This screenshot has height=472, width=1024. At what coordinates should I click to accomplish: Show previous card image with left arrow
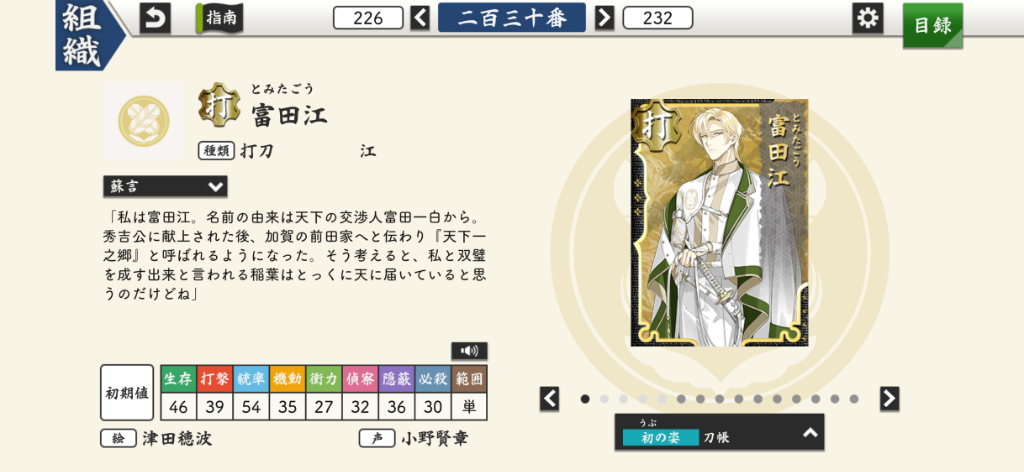[x=549, y=398]
